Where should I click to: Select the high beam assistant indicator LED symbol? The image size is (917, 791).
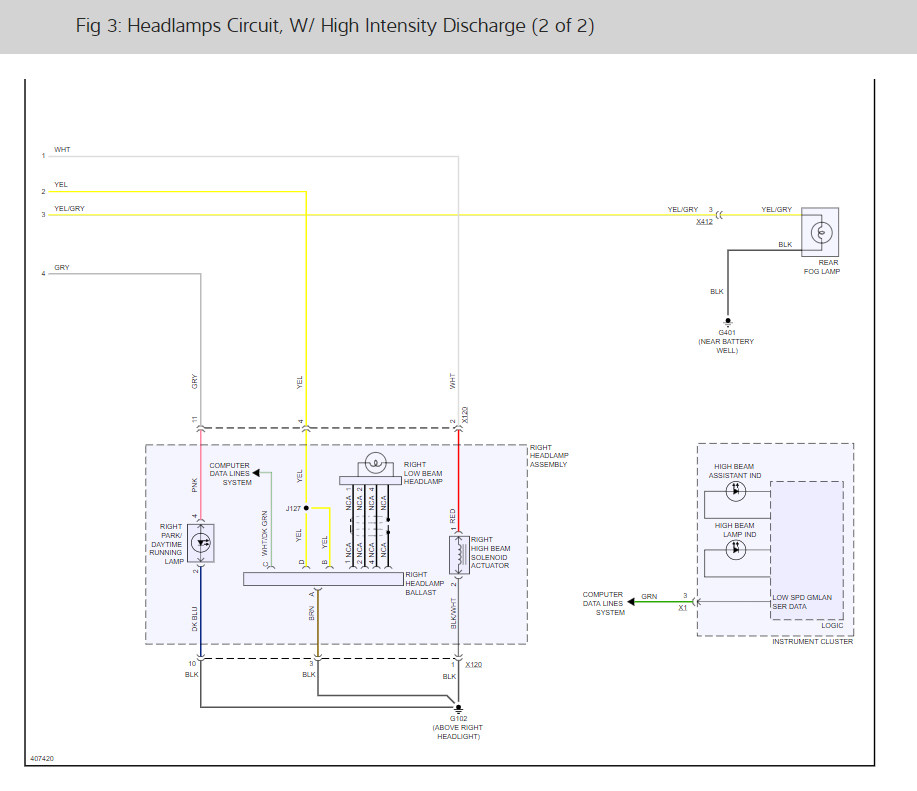pos(736,491)
